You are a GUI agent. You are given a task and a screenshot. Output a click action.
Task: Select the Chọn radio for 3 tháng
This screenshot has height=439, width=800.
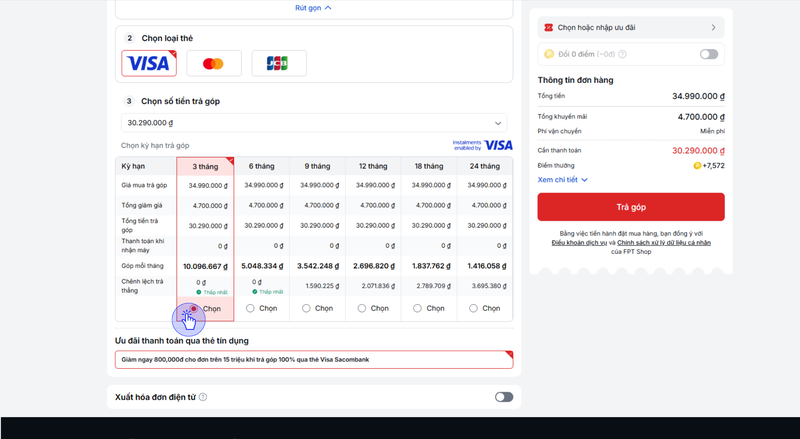coord(194,308)
